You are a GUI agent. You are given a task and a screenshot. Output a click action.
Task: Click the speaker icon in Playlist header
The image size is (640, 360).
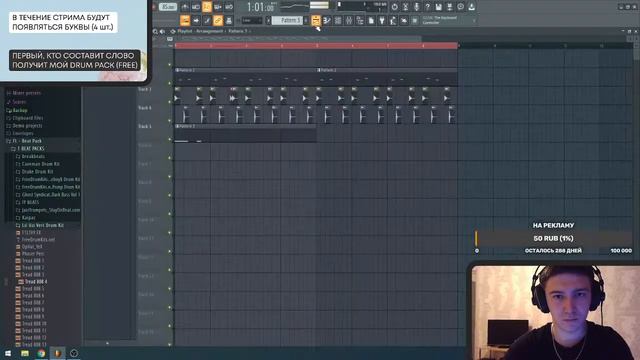coord(162,31)
